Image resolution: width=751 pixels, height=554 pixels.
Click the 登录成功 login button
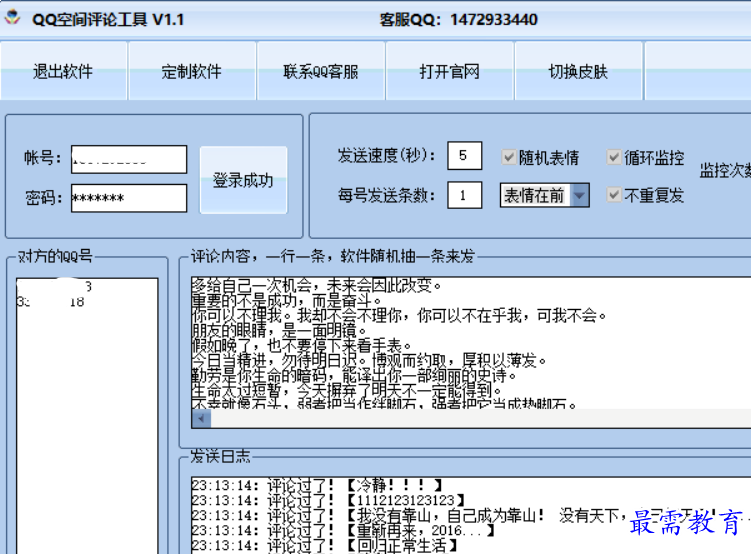pyautogui.click(x=243, y=180)
